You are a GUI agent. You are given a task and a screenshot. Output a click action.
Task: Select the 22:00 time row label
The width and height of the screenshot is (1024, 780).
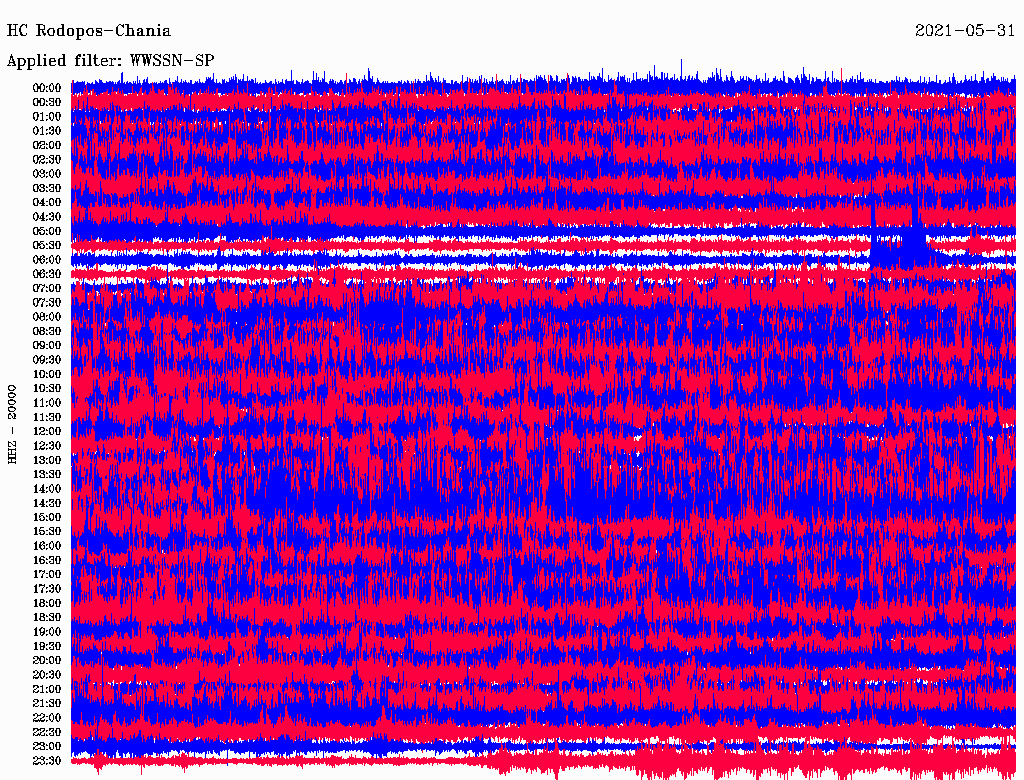pyautogui.click(x=47, y=717)
